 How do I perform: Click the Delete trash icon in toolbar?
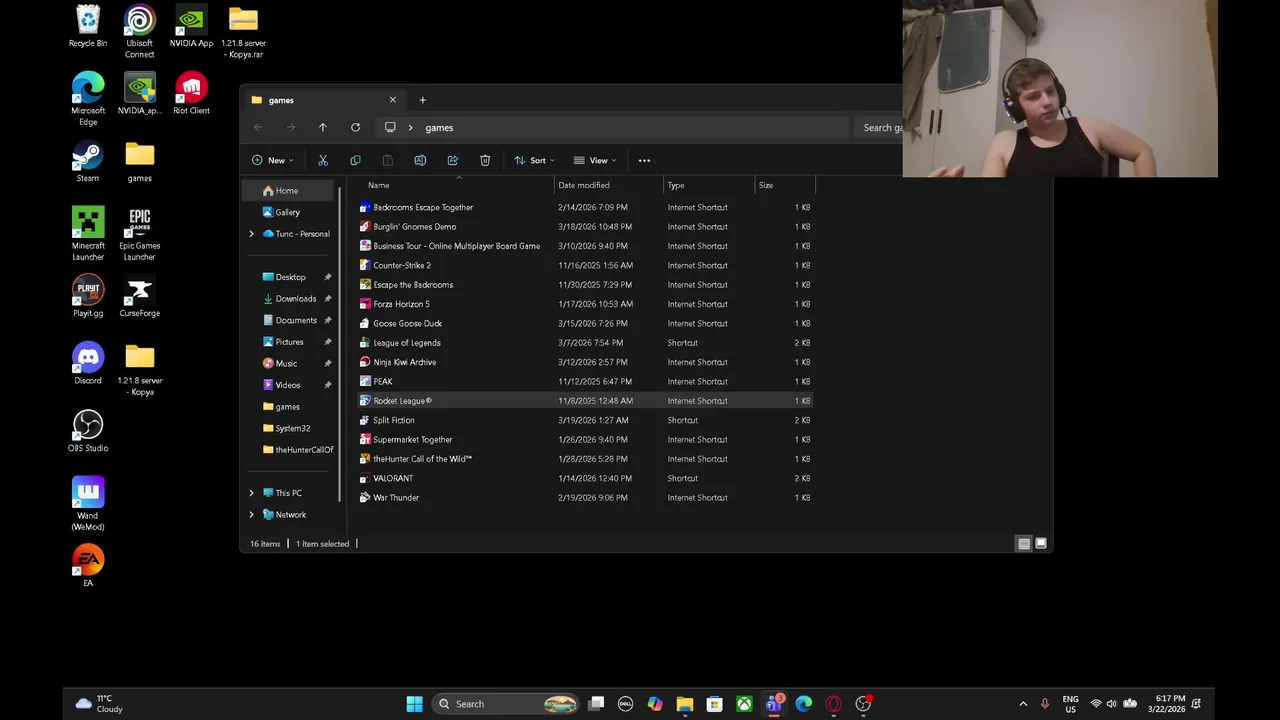click(485, 160)
